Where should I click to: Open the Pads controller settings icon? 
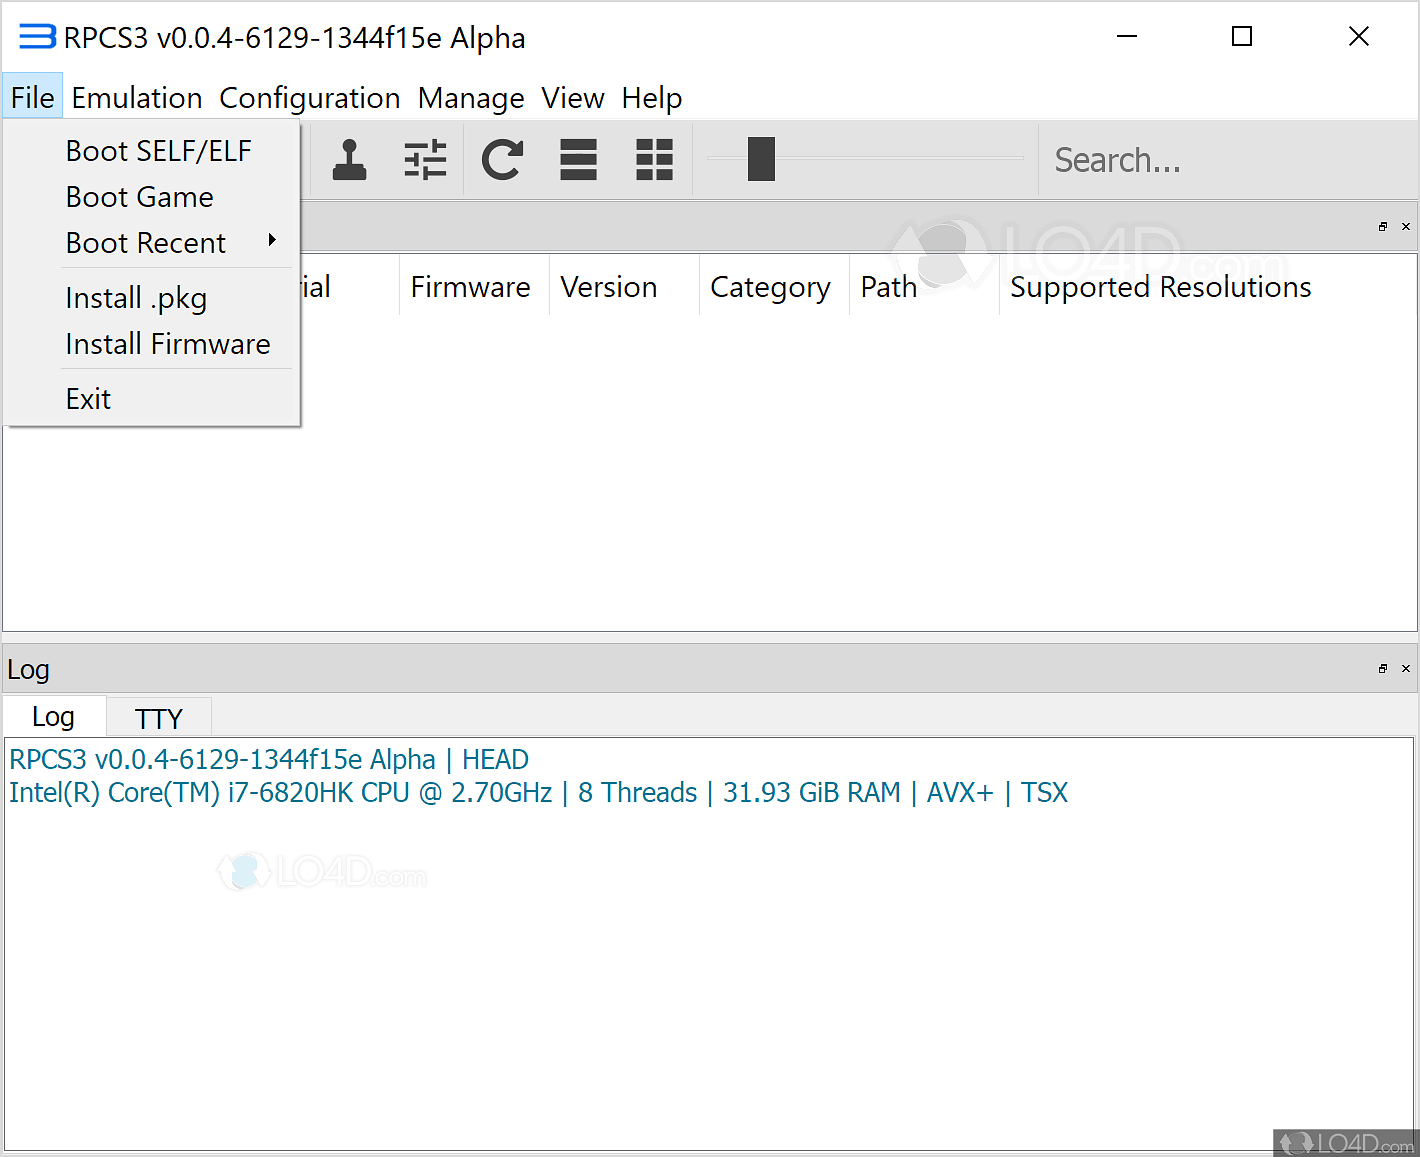349,160
